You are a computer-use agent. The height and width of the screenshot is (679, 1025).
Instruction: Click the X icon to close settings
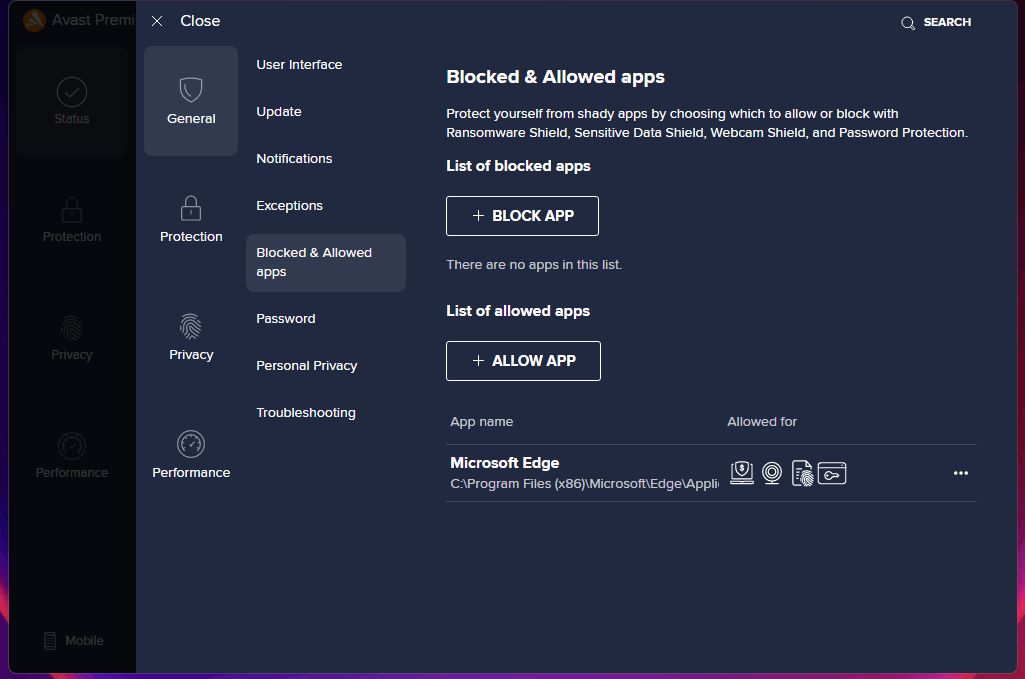[x=157, y=21]
